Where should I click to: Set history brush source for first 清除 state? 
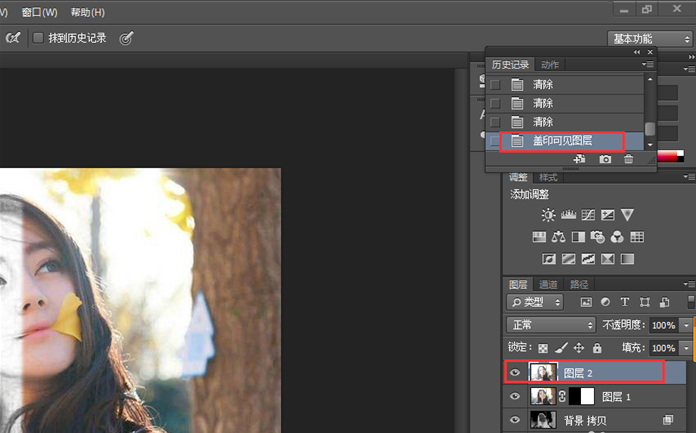pos(495,84)
